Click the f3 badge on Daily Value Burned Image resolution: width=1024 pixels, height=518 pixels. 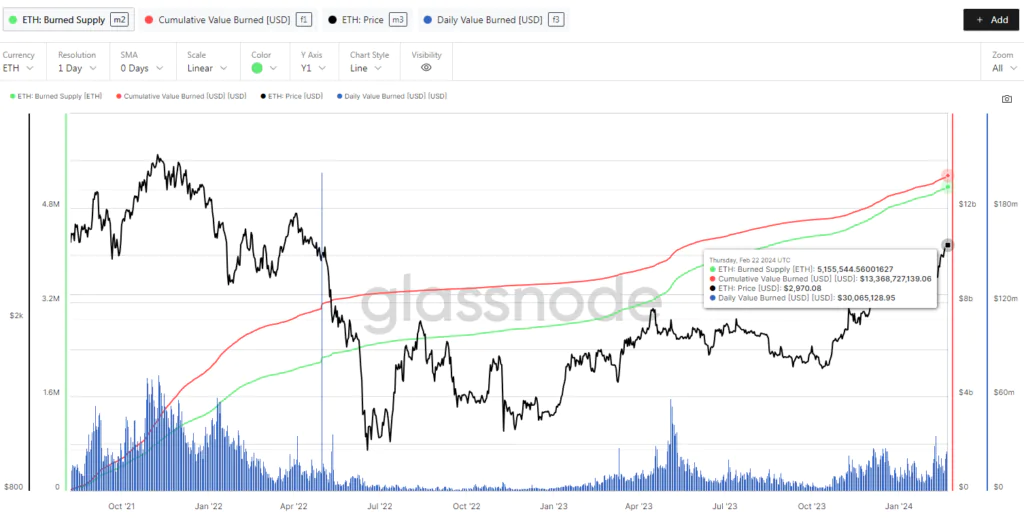[x=556, y=19]
